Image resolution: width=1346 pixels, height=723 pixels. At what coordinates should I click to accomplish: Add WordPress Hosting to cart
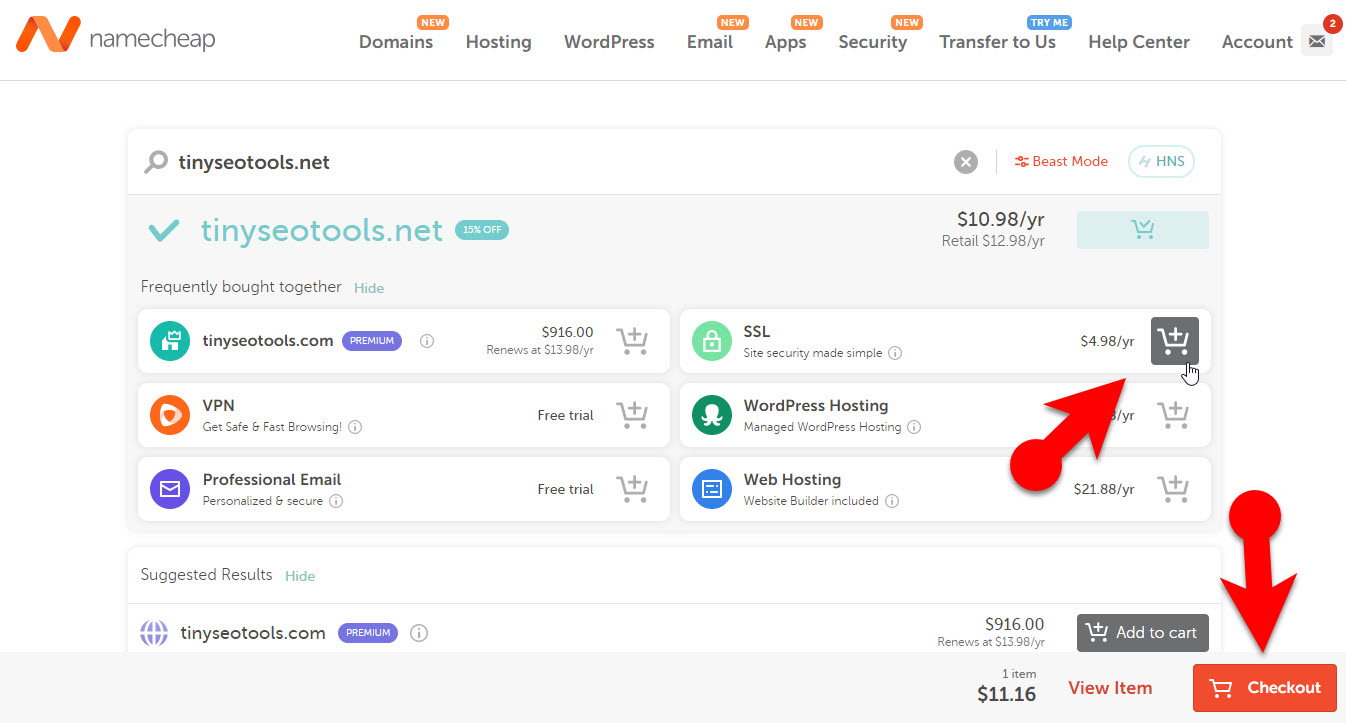click(x=1174, y=415)
